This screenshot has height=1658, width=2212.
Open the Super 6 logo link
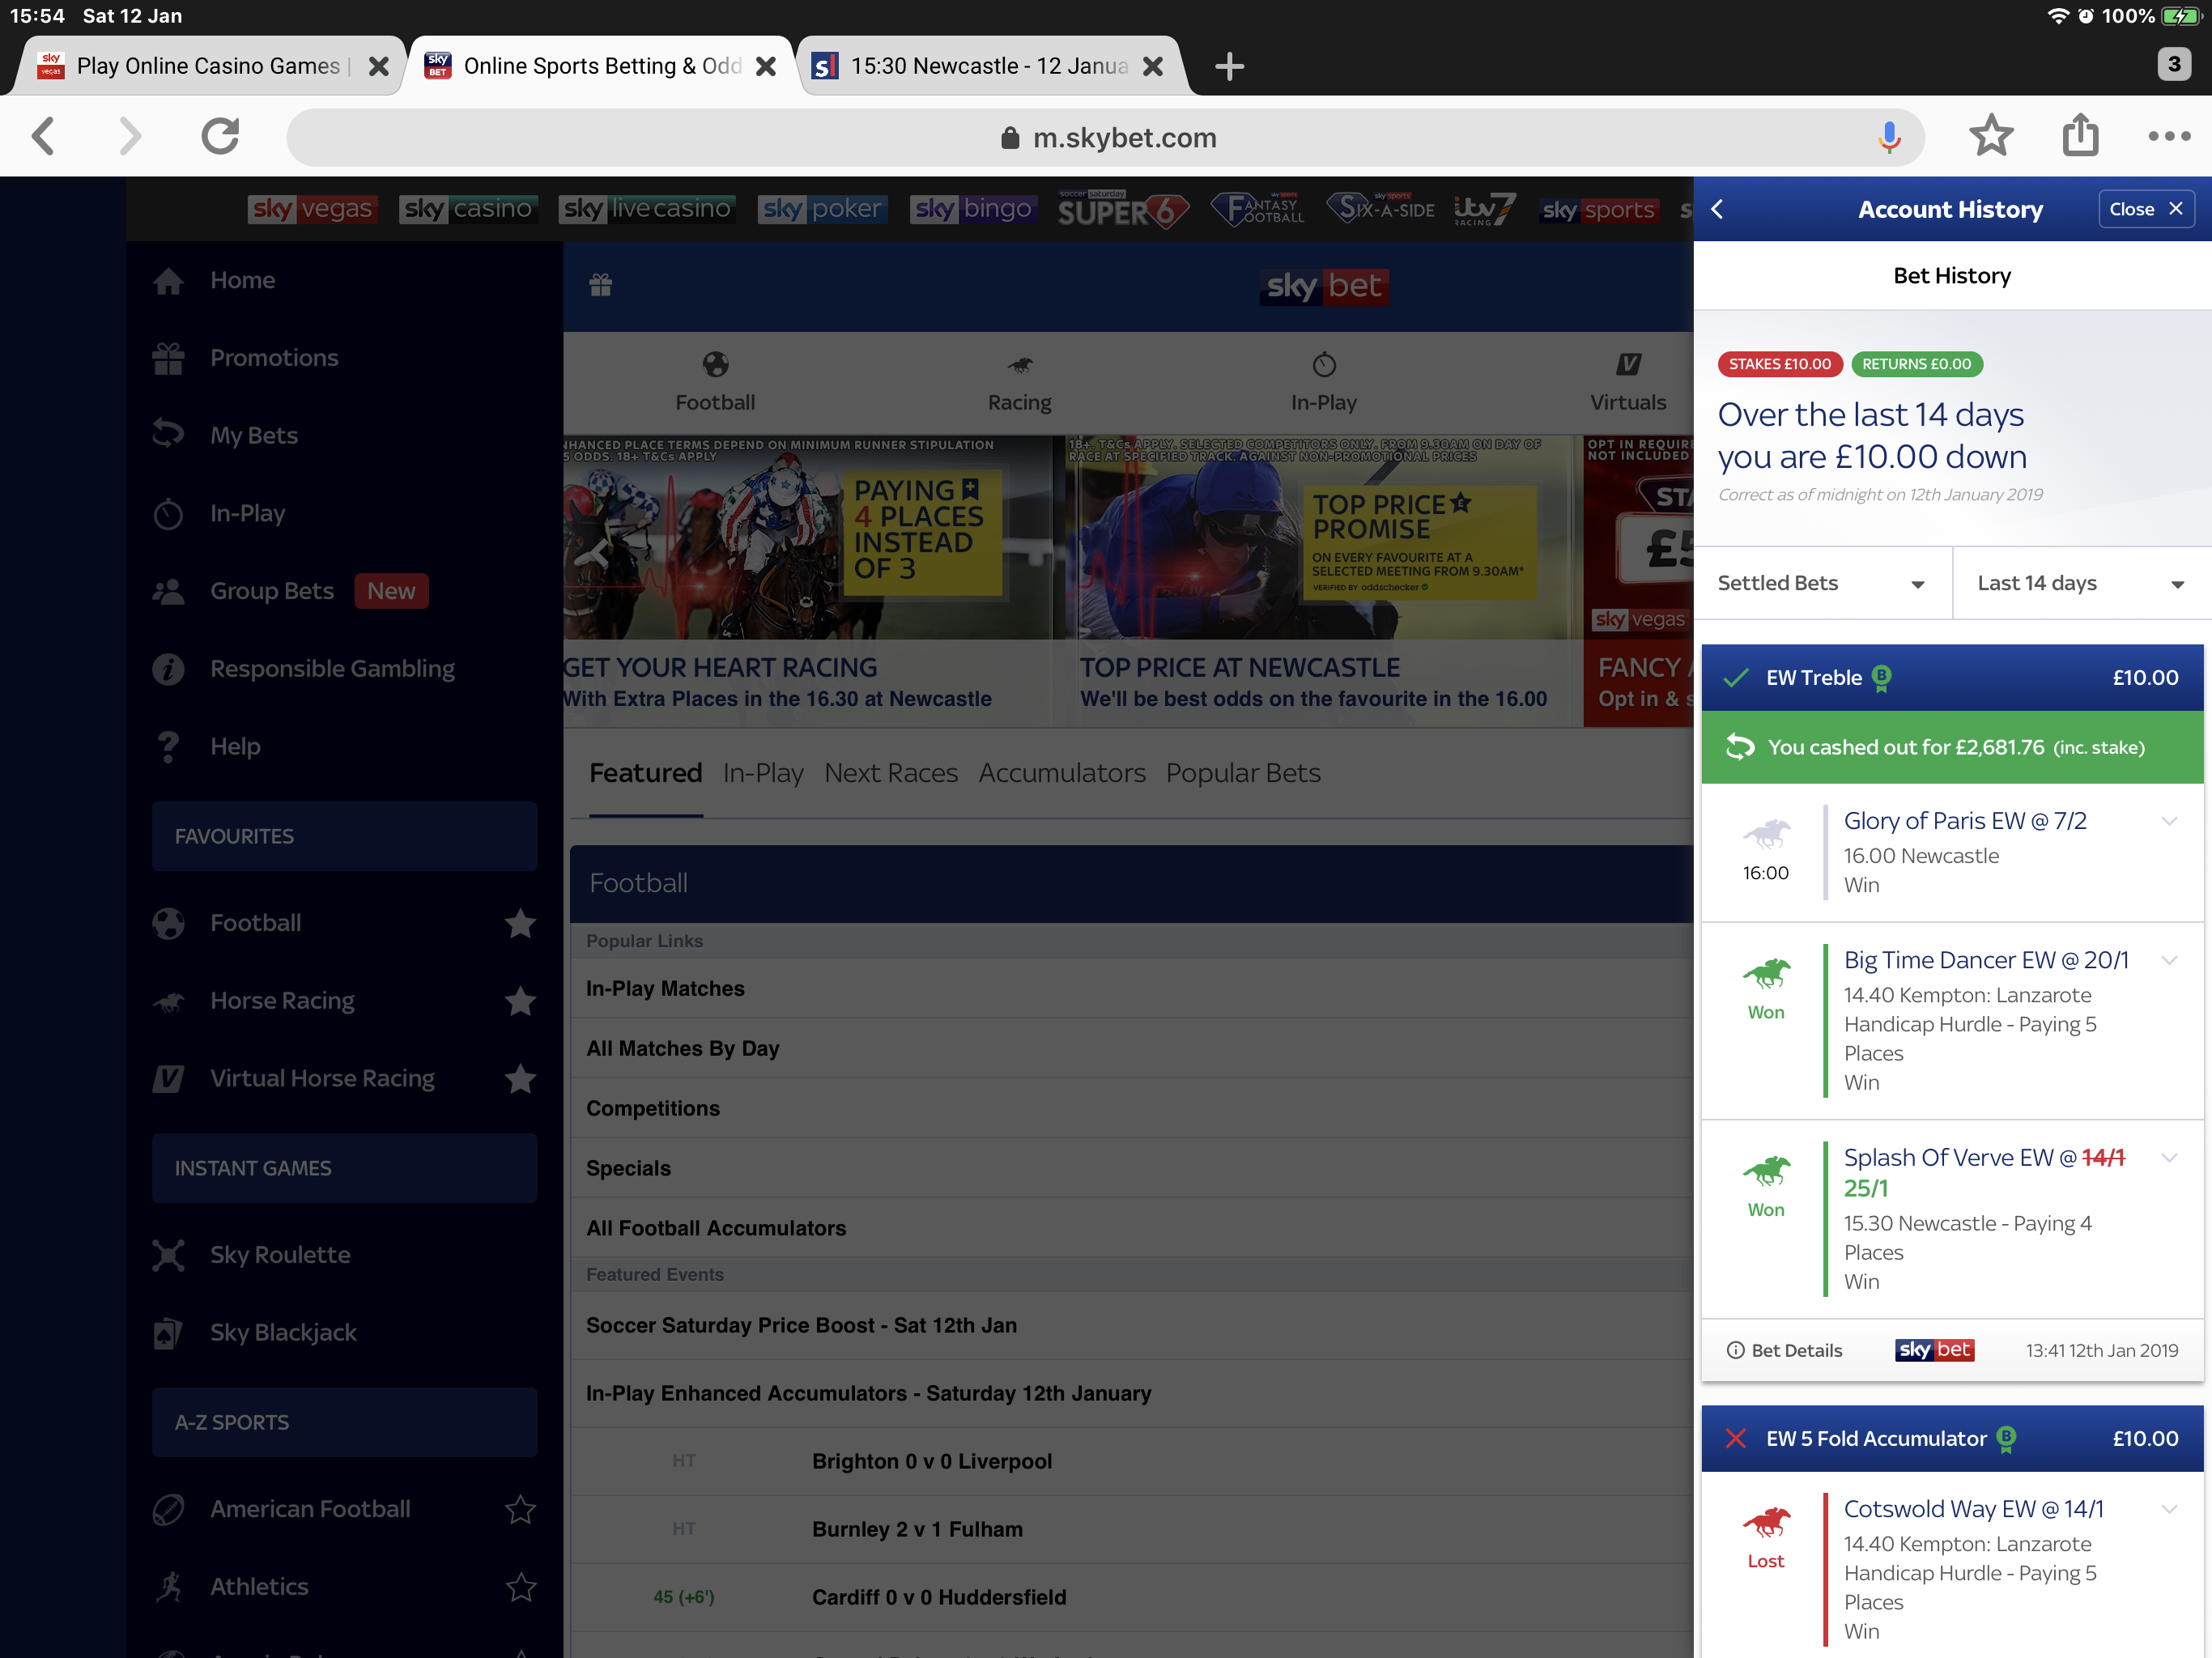point(1123,209)
